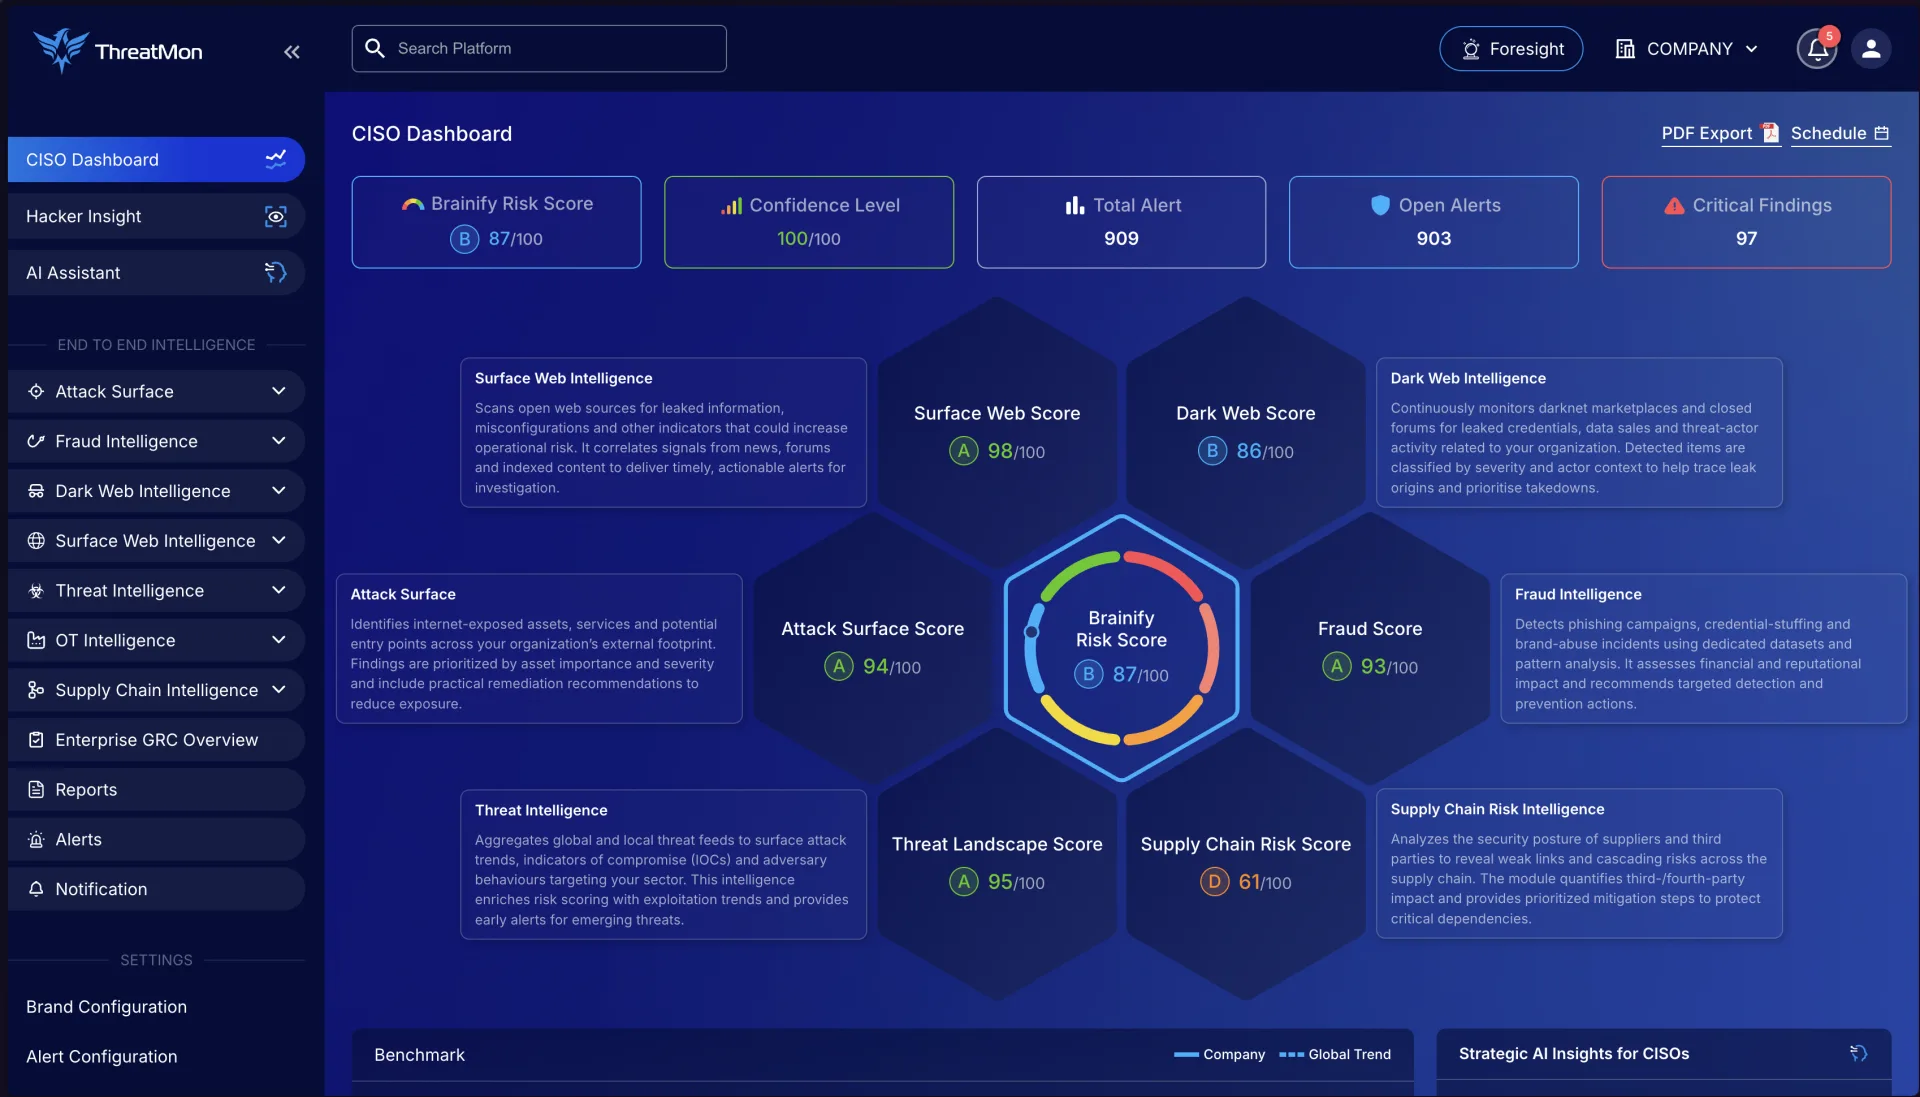The width and height of the screenshot is (1920, 1097).
Task: Go to Reports in the sidebar
Action: point(156,789)
